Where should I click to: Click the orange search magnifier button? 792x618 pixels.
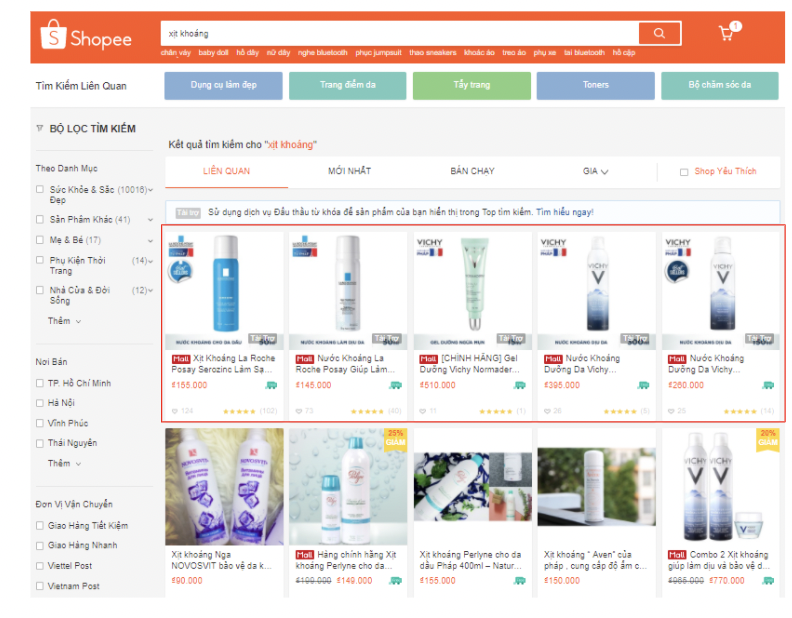(x=659, y=33)
